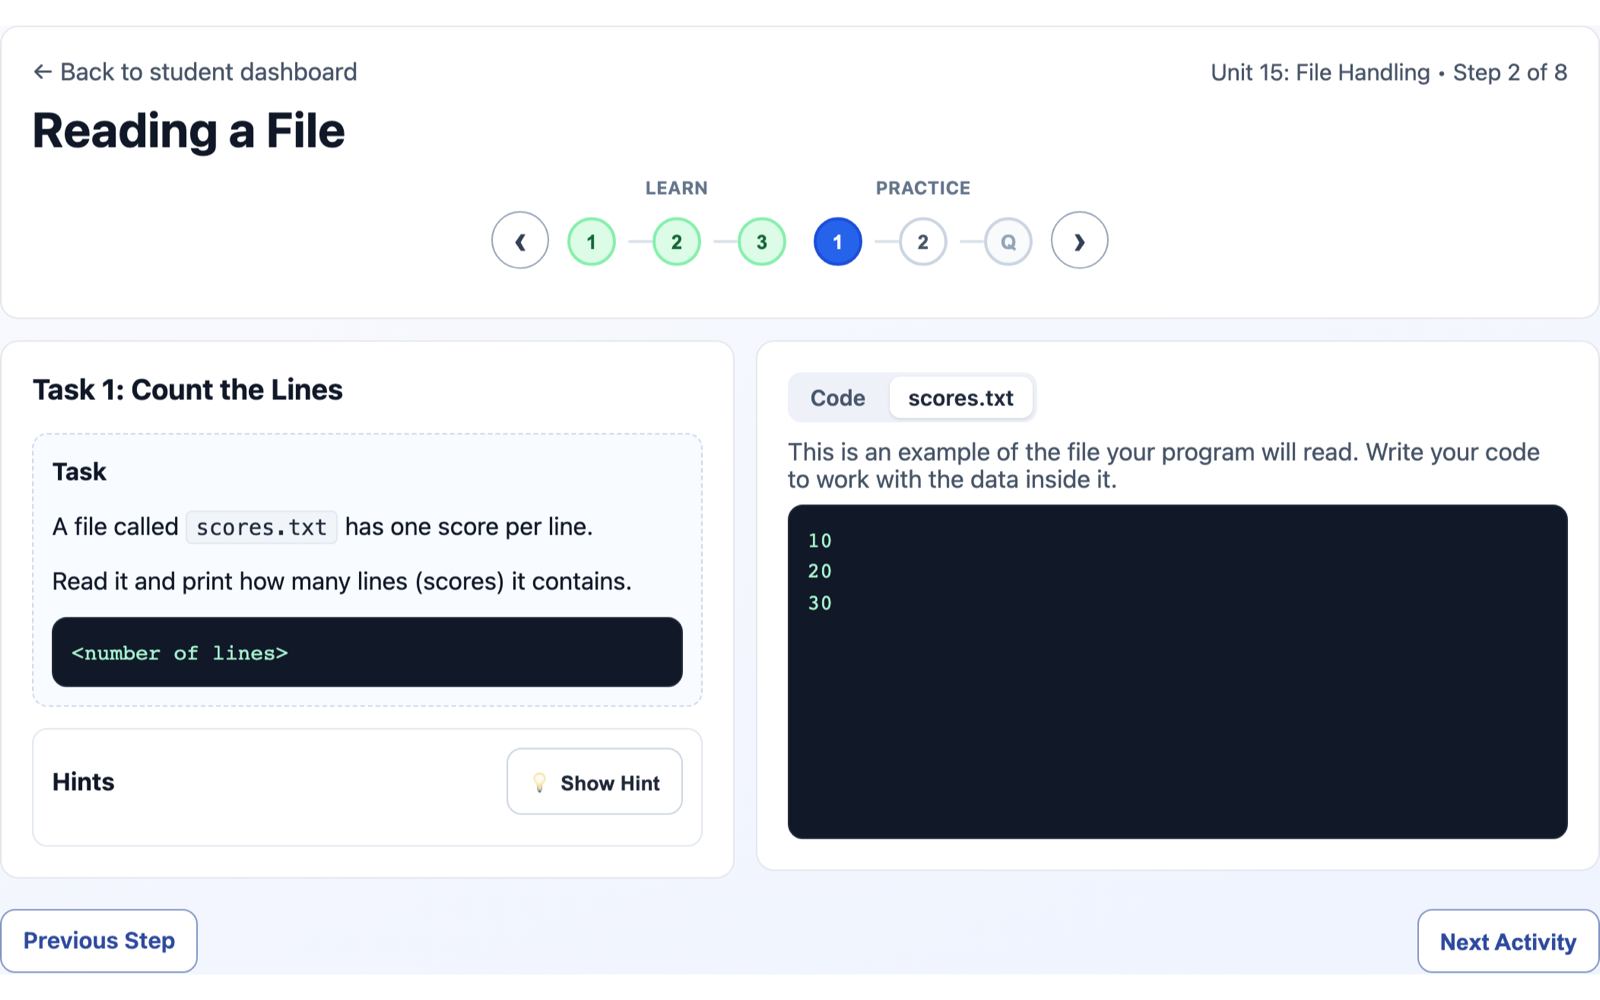Continue with the Next Activity button
The image size is (1600, 1000).
click(x=1508, y=942)
